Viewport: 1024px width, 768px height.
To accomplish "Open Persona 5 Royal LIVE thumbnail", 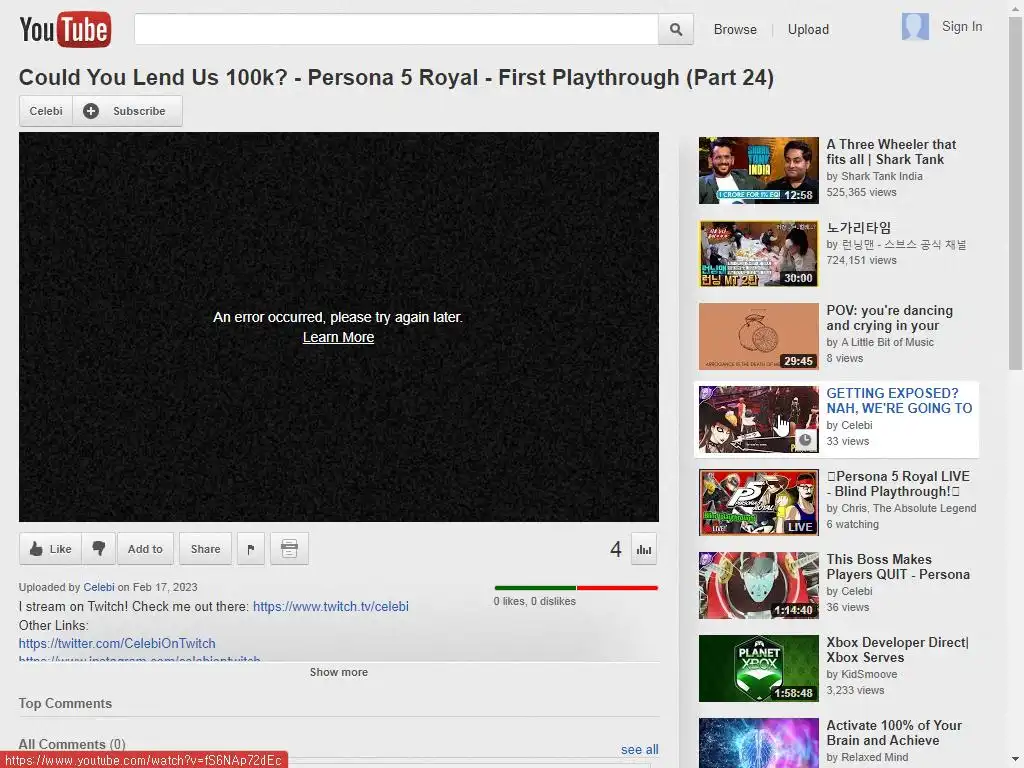I will coord(758,502).
